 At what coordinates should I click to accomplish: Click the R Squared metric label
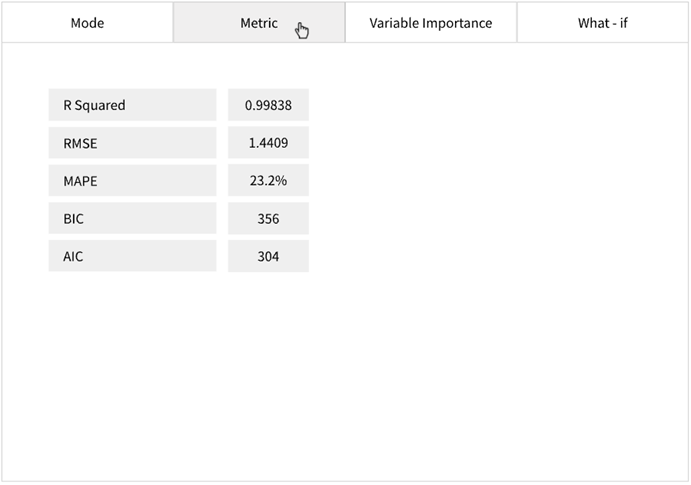coord(132,105)
